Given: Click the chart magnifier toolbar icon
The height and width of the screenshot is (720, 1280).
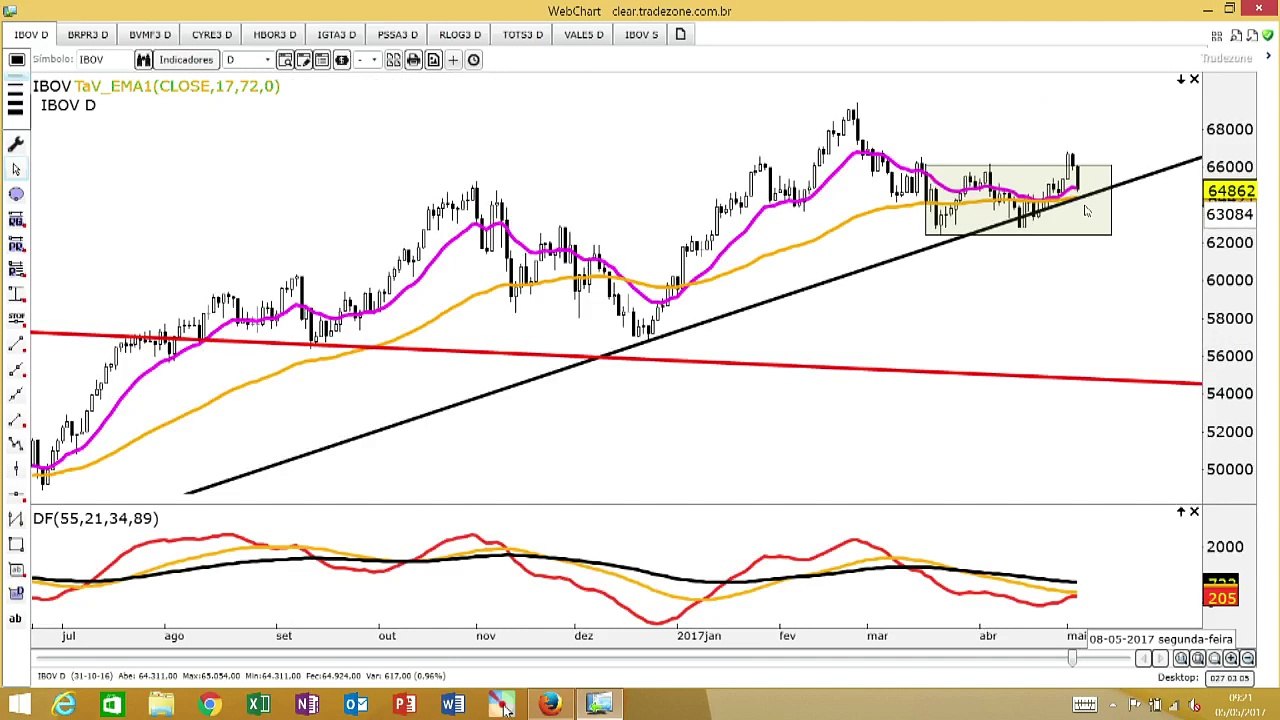Looking at the screenshot, I should pyautogui.click(x=285, y=60).
